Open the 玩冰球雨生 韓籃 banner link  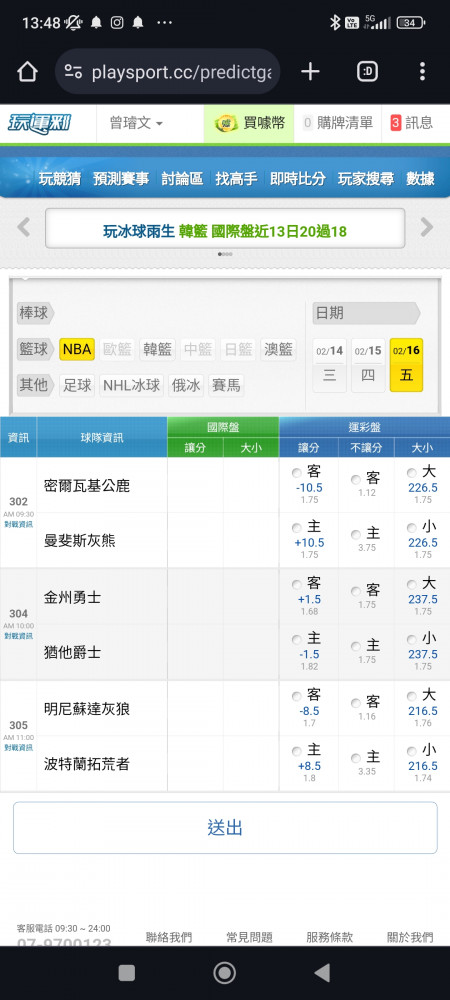225,231
